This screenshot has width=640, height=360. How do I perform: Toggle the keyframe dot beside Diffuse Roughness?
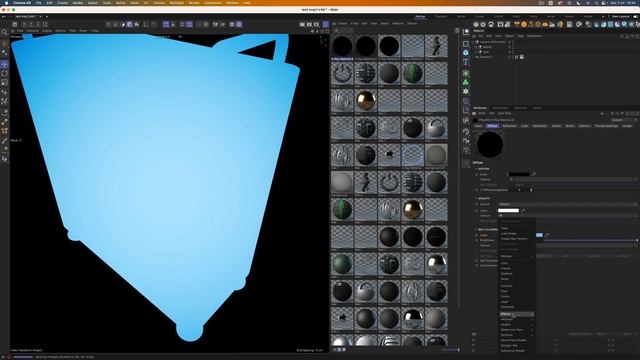click(x=476, y=190)
